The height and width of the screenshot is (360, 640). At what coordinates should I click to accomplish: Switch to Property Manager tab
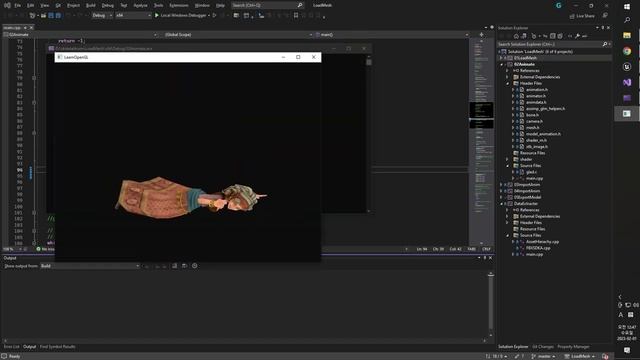573,347
